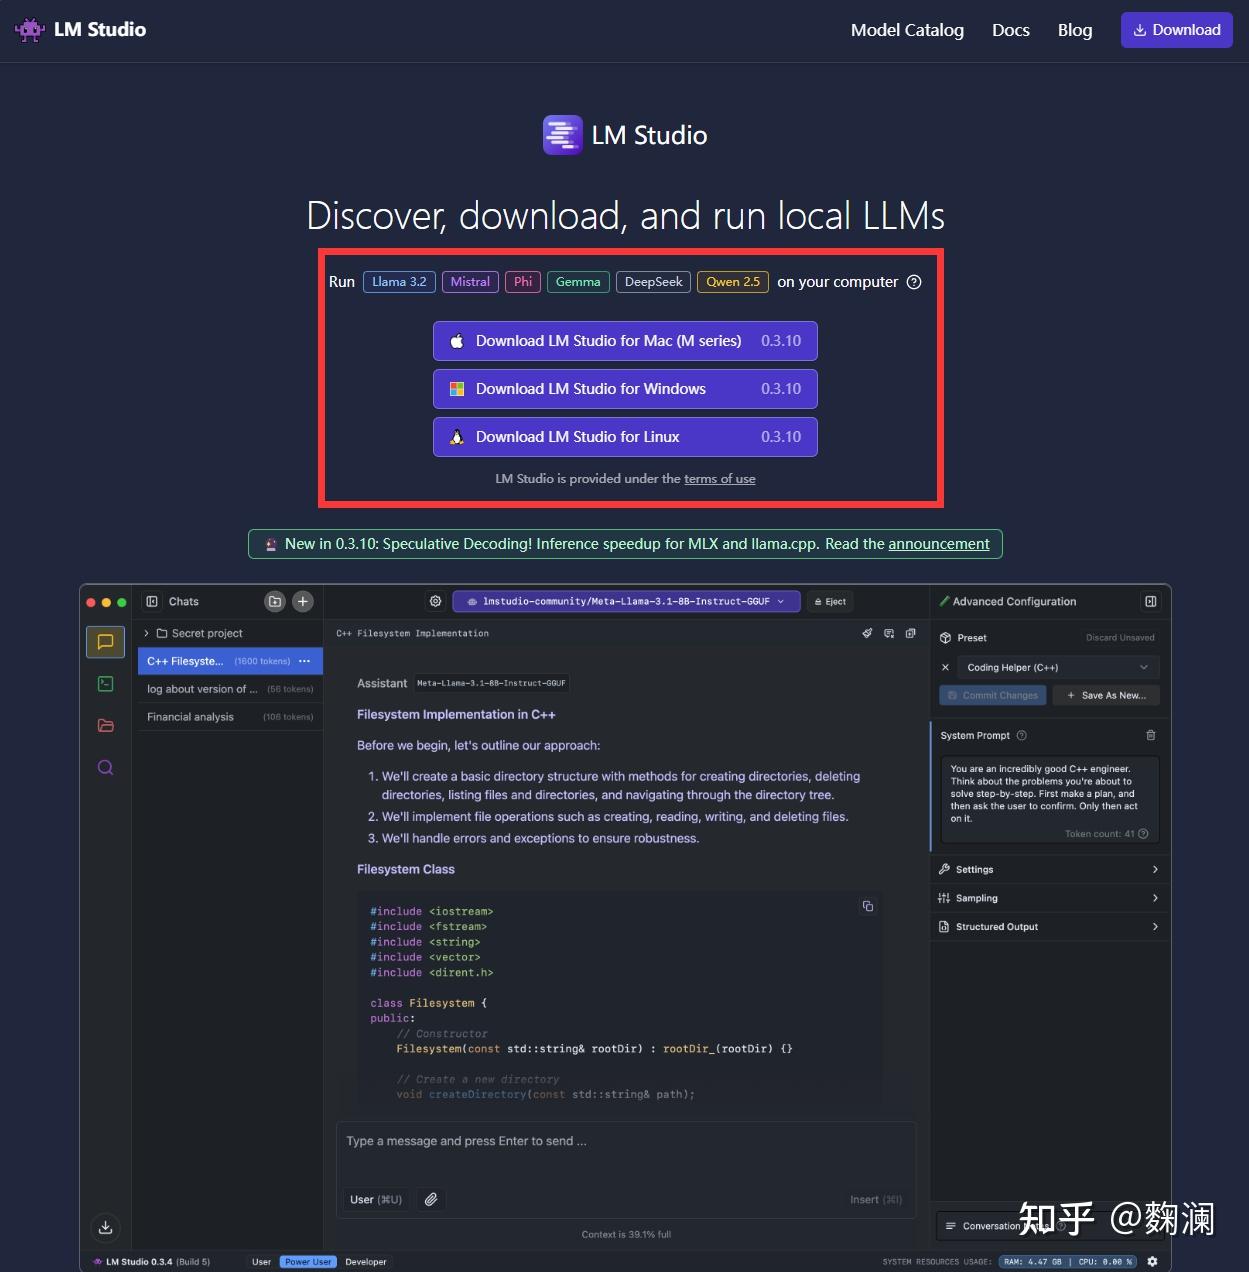Create a new chat with the plus icon

point(303,601)
